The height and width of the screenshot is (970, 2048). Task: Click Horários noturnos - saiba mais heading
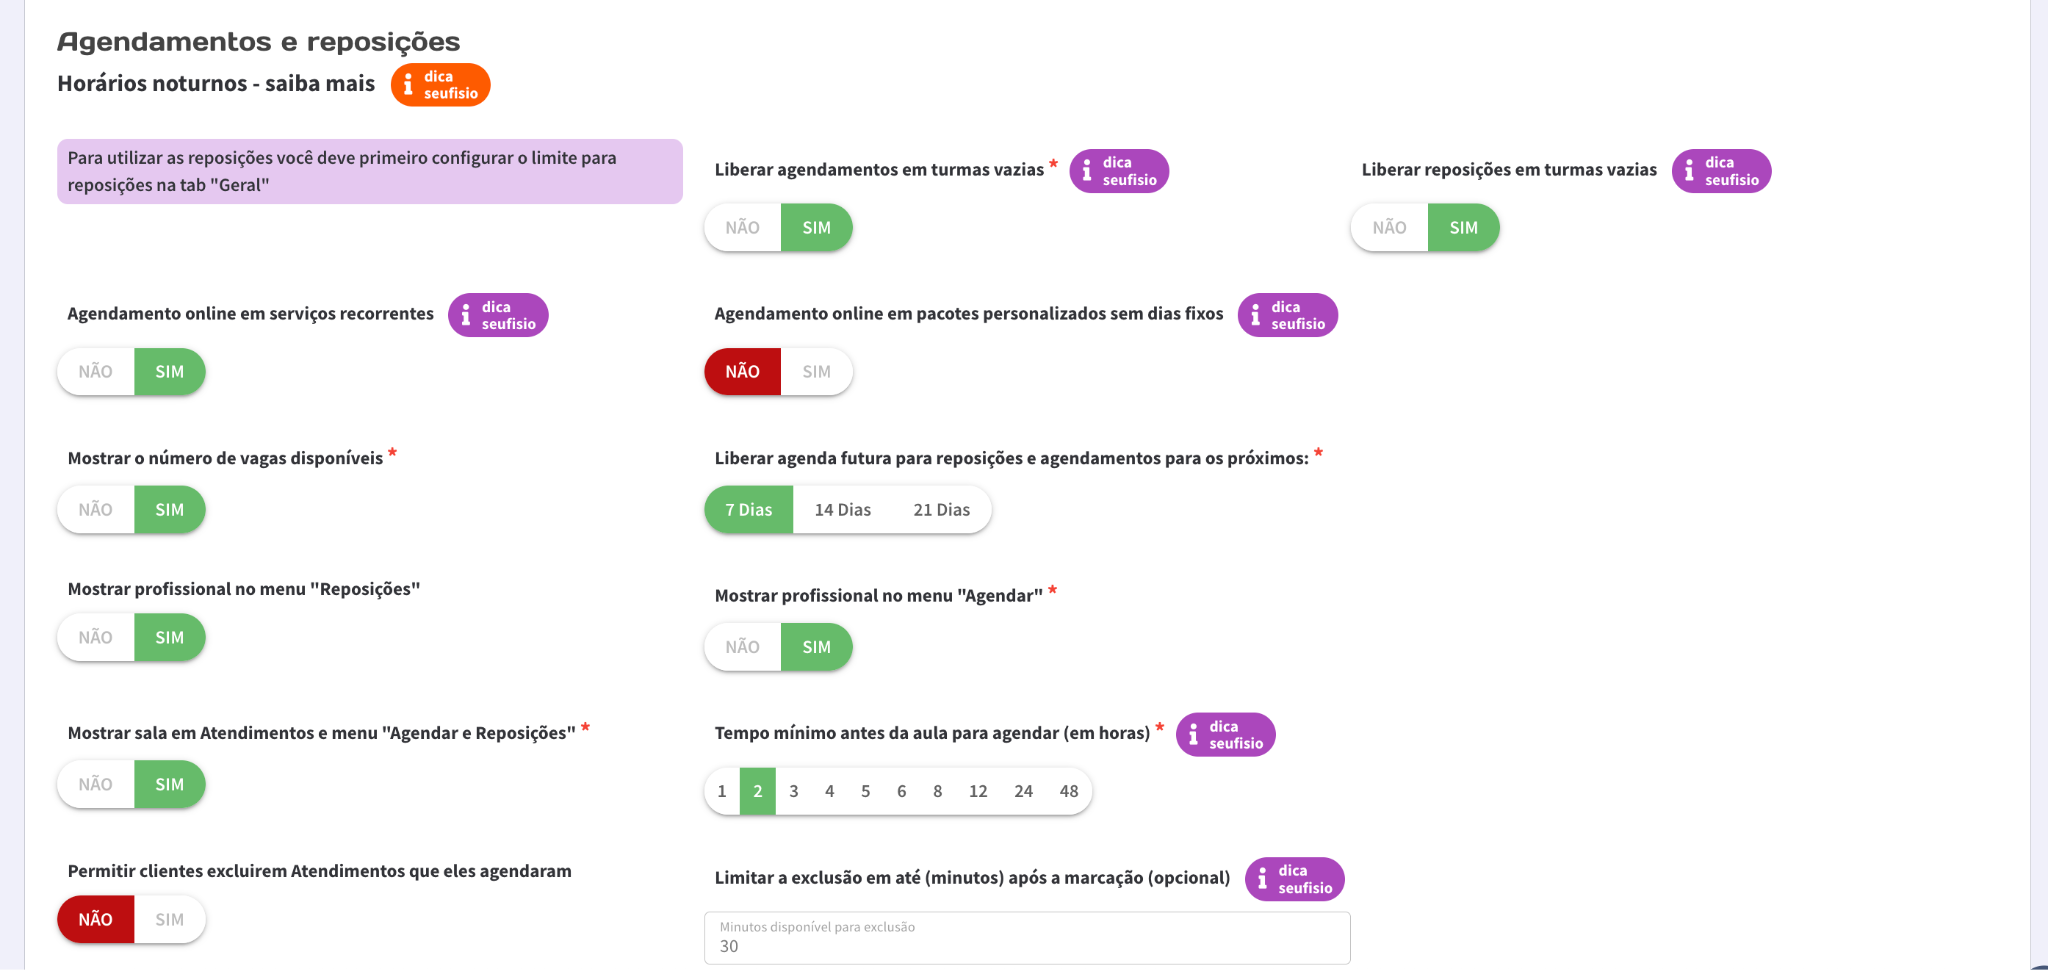216,84
